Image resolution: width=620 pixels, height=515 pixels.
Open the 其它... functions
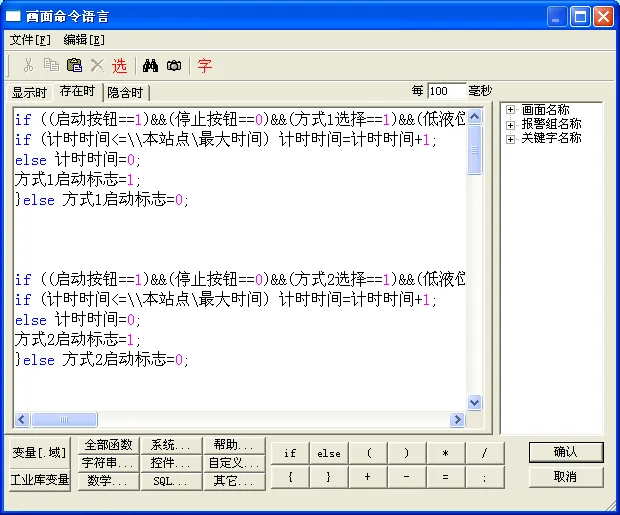pos(234,481)
